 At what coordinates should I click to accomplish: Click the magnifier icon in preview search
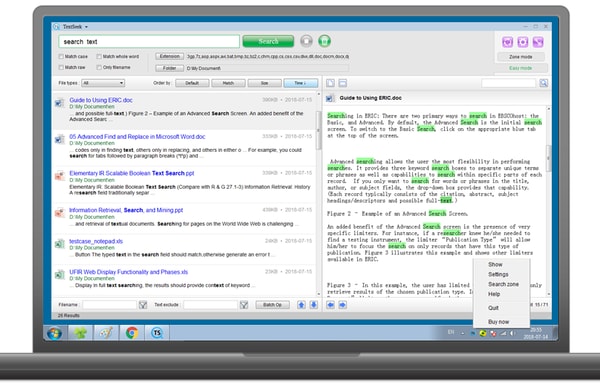pos(543,83)
